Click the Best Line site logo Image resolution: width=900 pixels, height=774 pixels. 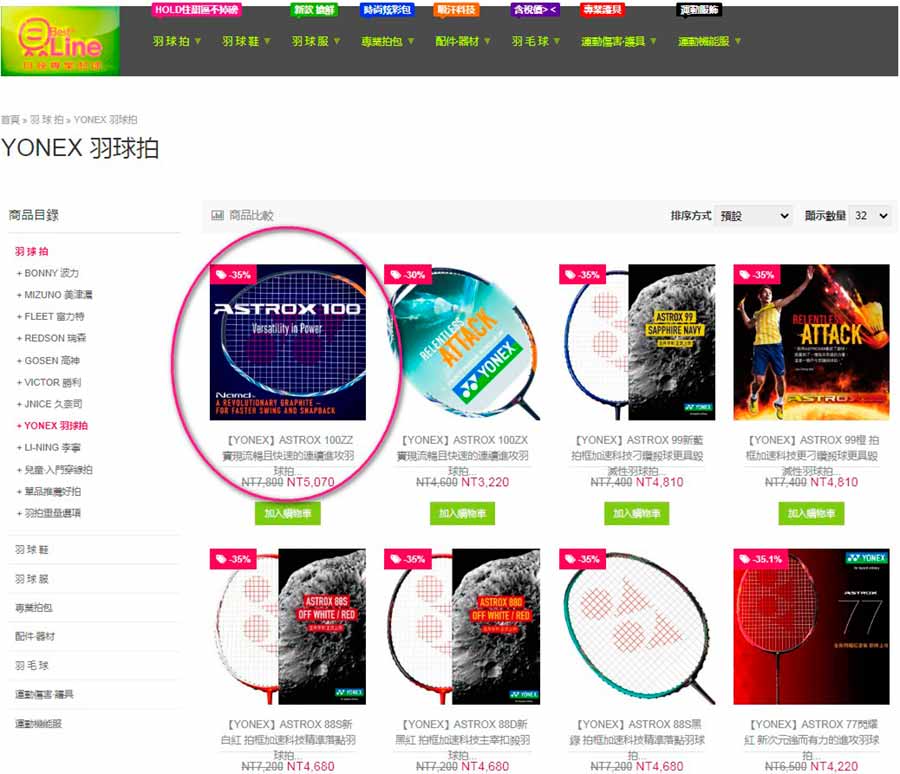[60, 41]
